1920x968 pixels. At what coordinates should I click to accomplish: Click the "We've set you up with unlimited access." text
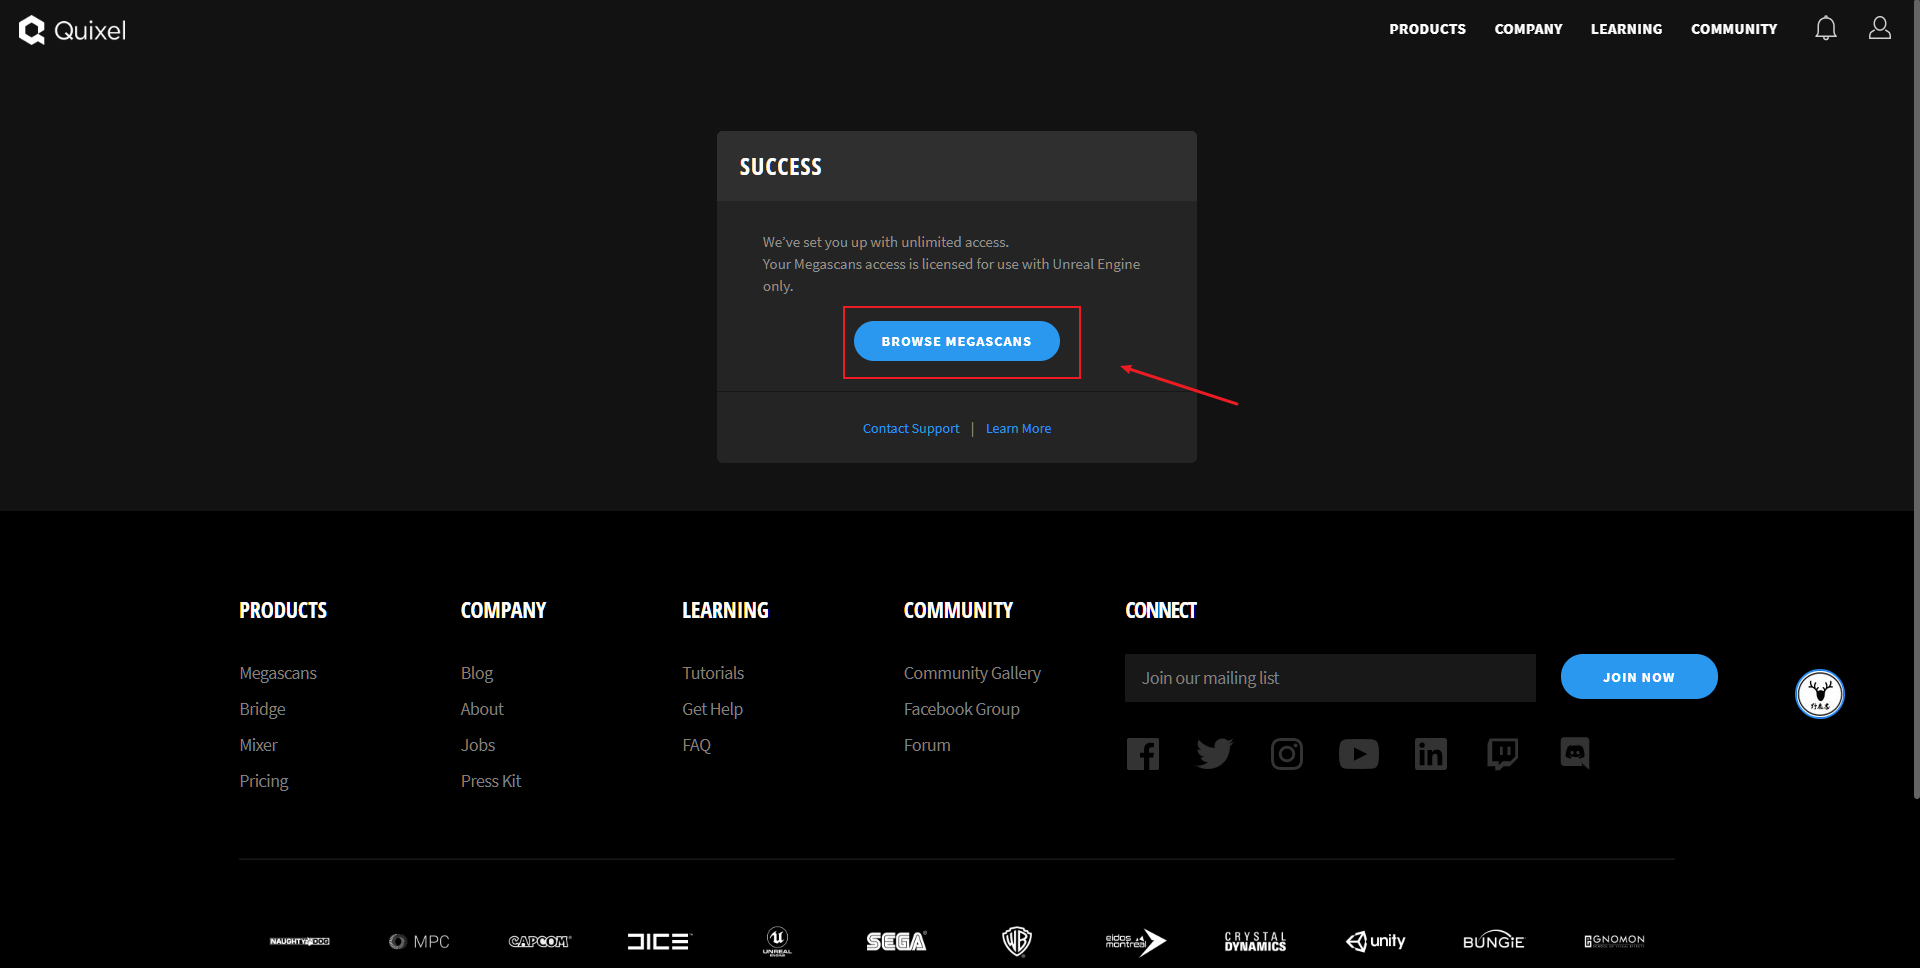(x=886, y=242)
